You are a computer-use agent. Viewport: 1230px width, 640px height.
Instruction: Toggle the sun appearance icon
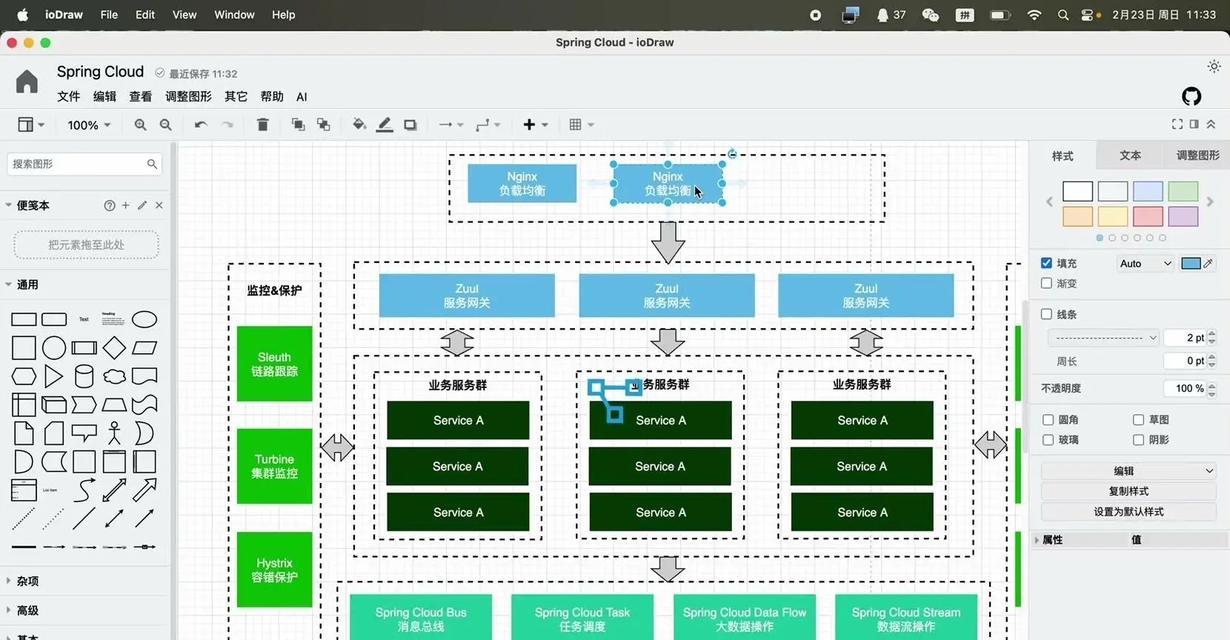pos(1214,66)
